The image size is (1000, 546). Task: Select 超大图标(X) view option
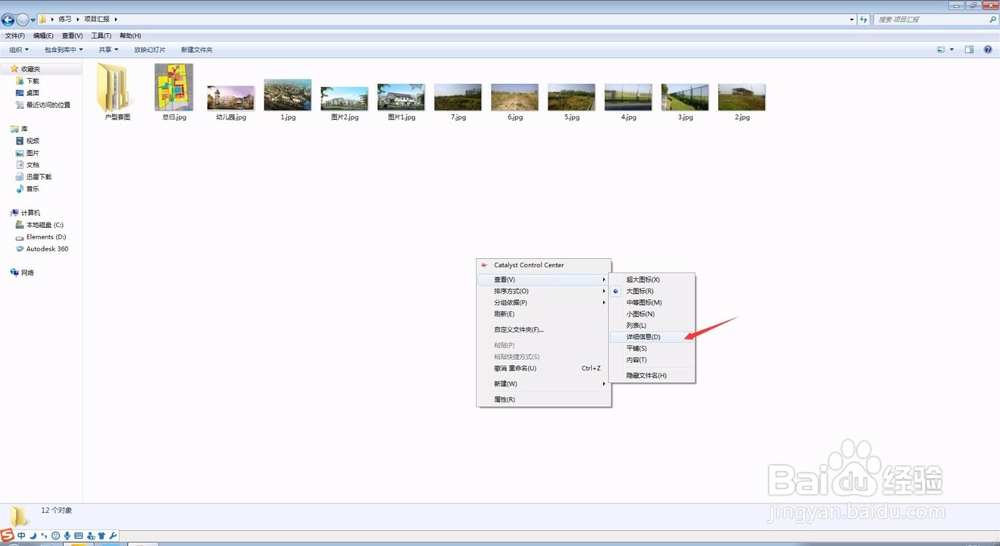point(652,279)
